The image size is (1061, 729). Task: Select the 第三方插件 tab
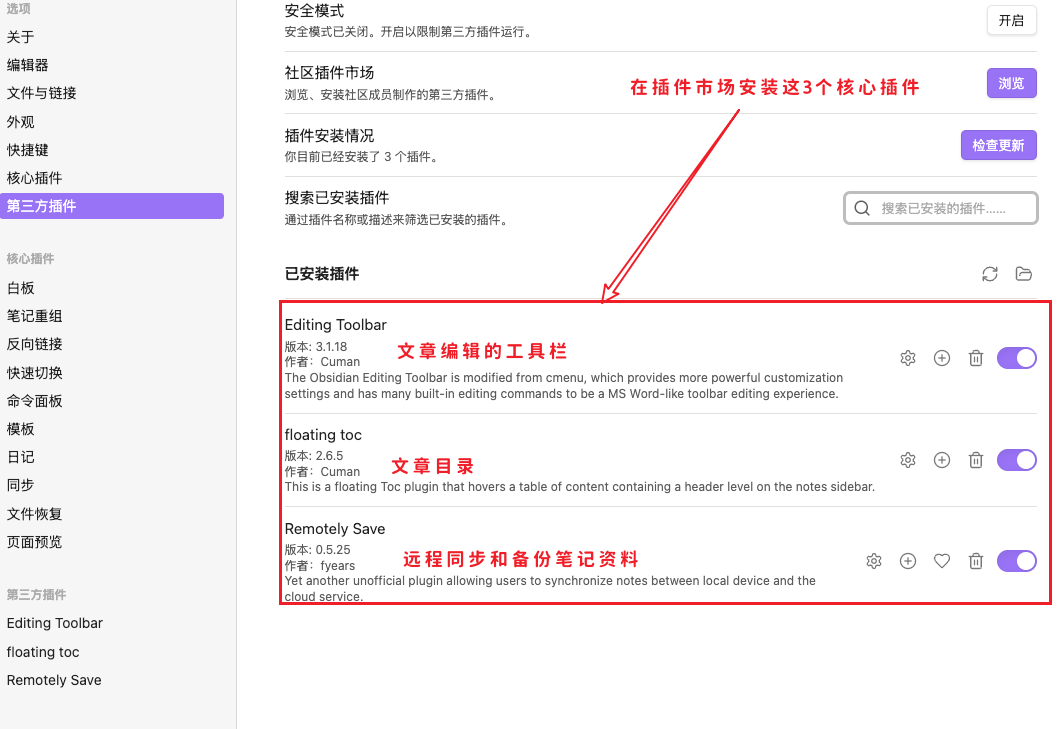[112, 206]
